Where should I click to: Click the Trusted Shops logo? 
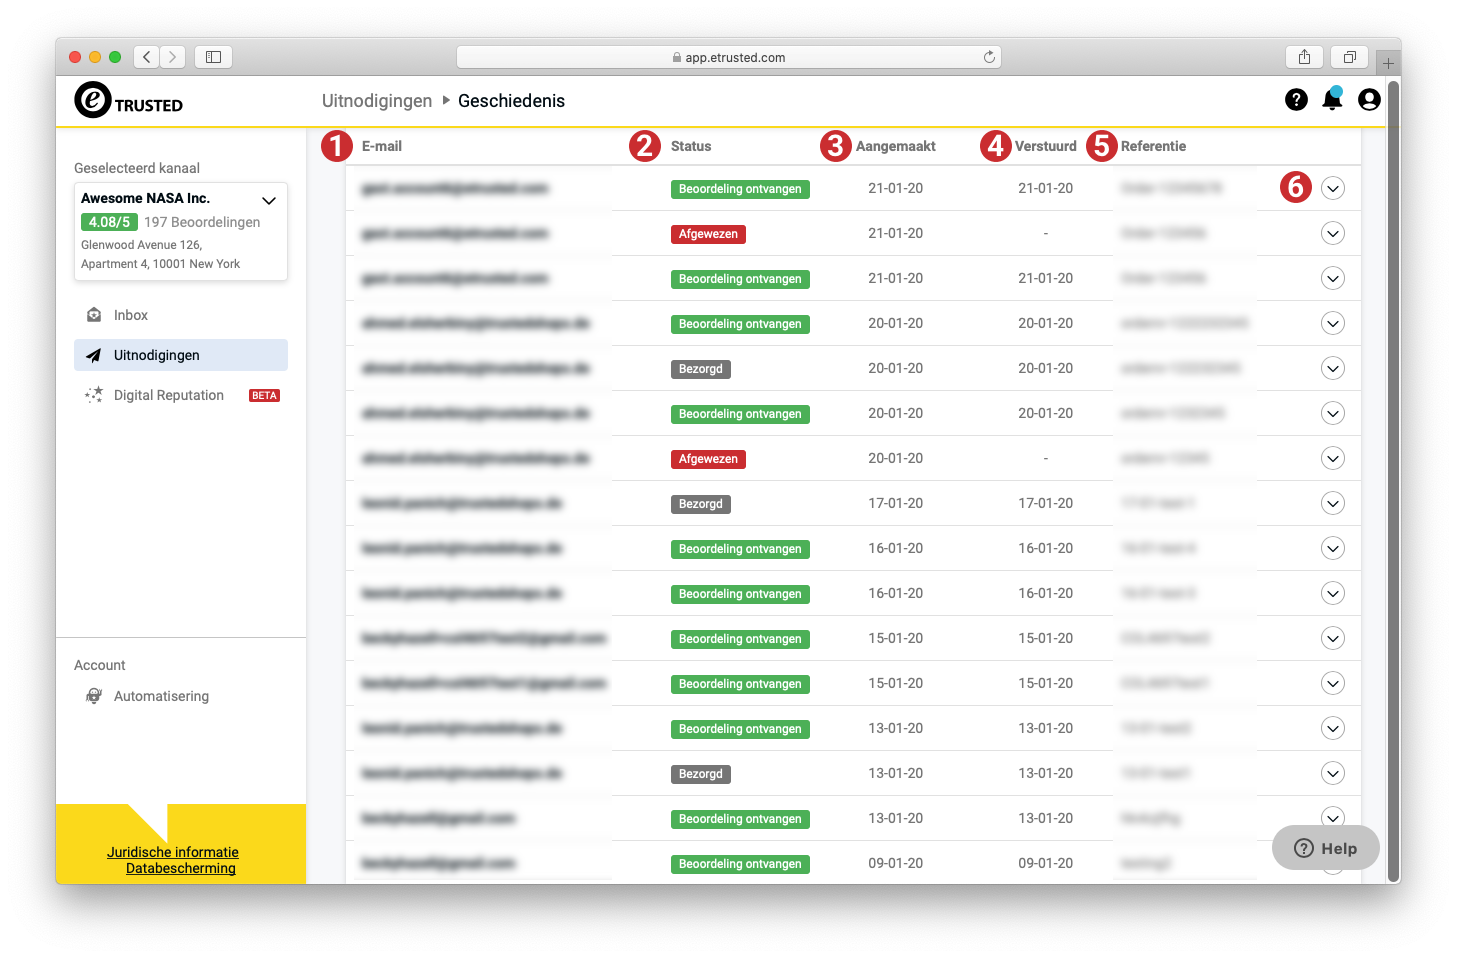(129, 100)
